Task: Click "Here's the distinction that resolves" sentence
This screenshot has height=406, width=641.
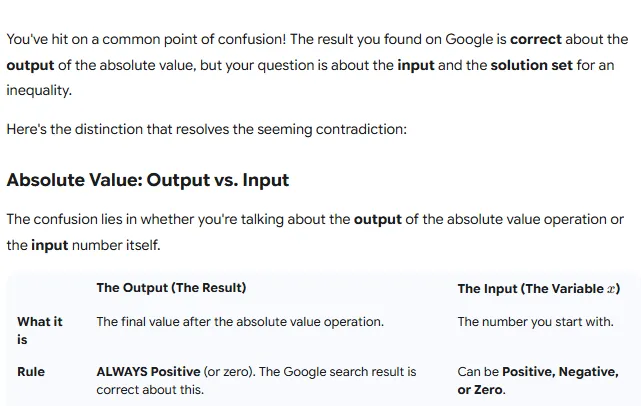Action: [x=206, y=130]
